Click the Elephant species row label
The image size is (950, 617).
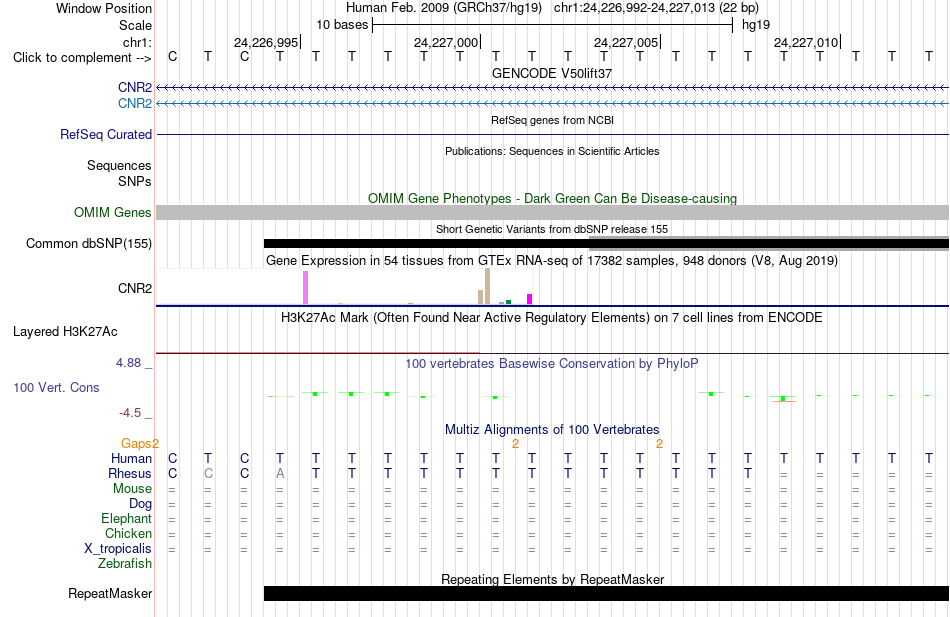click(127, 518)
